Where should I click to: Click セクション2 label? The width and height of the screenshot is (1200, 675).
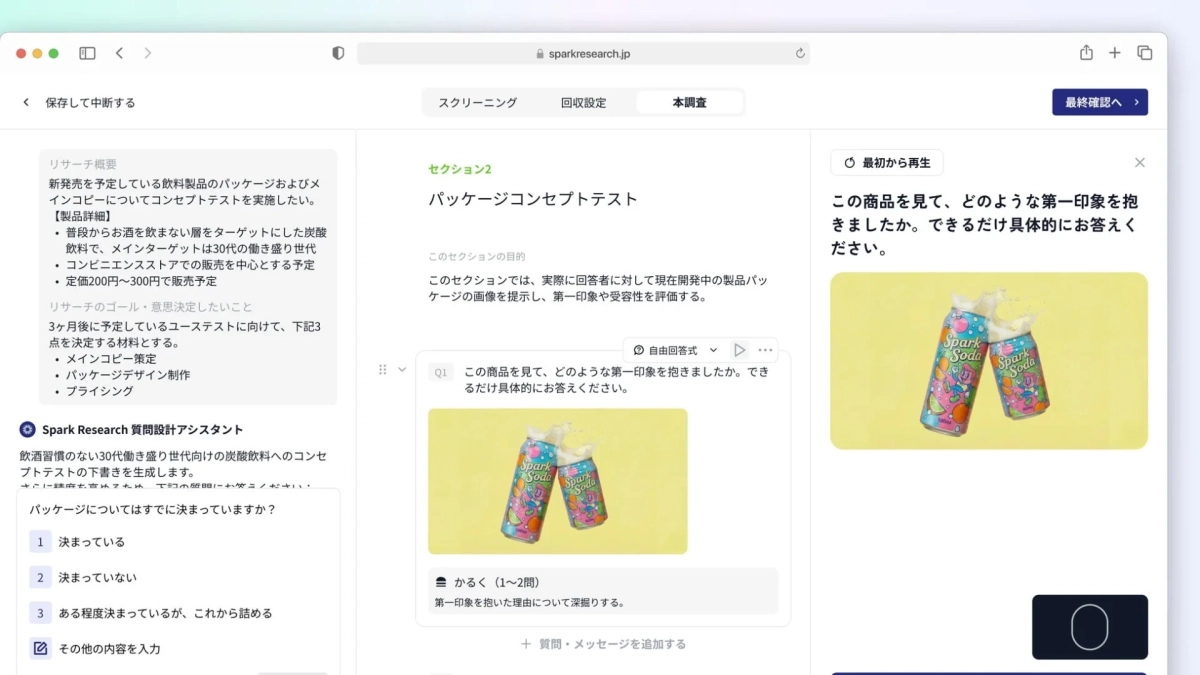(460, 169)
